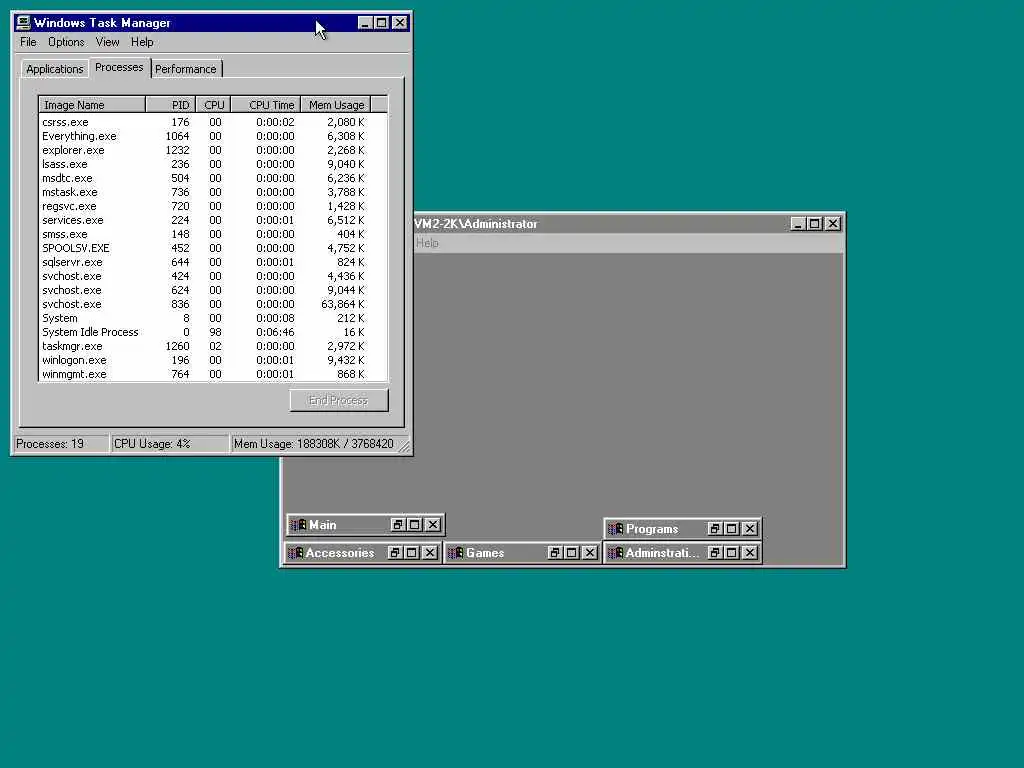Close the Administrative group window

(x=750, y=553)
